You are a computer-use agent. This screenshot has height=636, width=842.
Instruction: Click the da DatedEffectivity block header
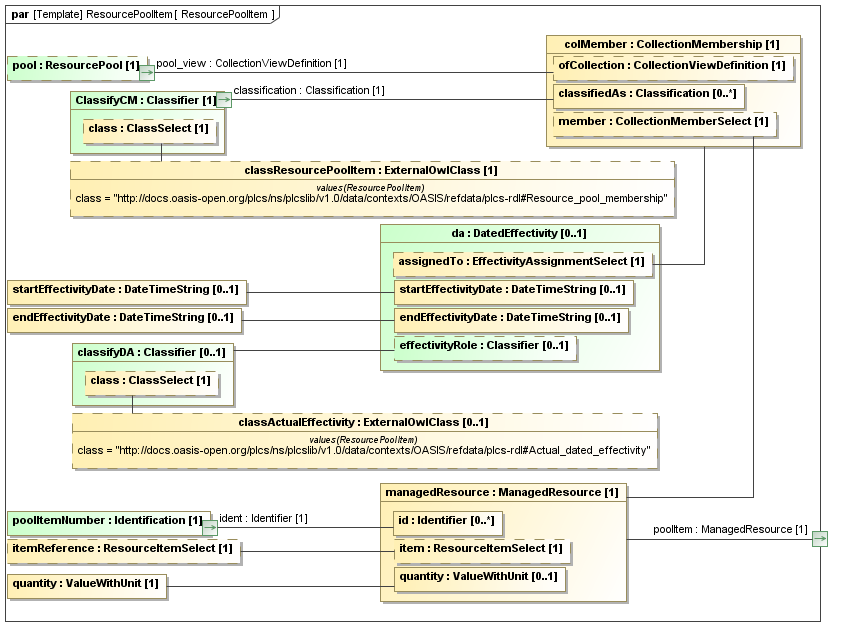[519, 233]
